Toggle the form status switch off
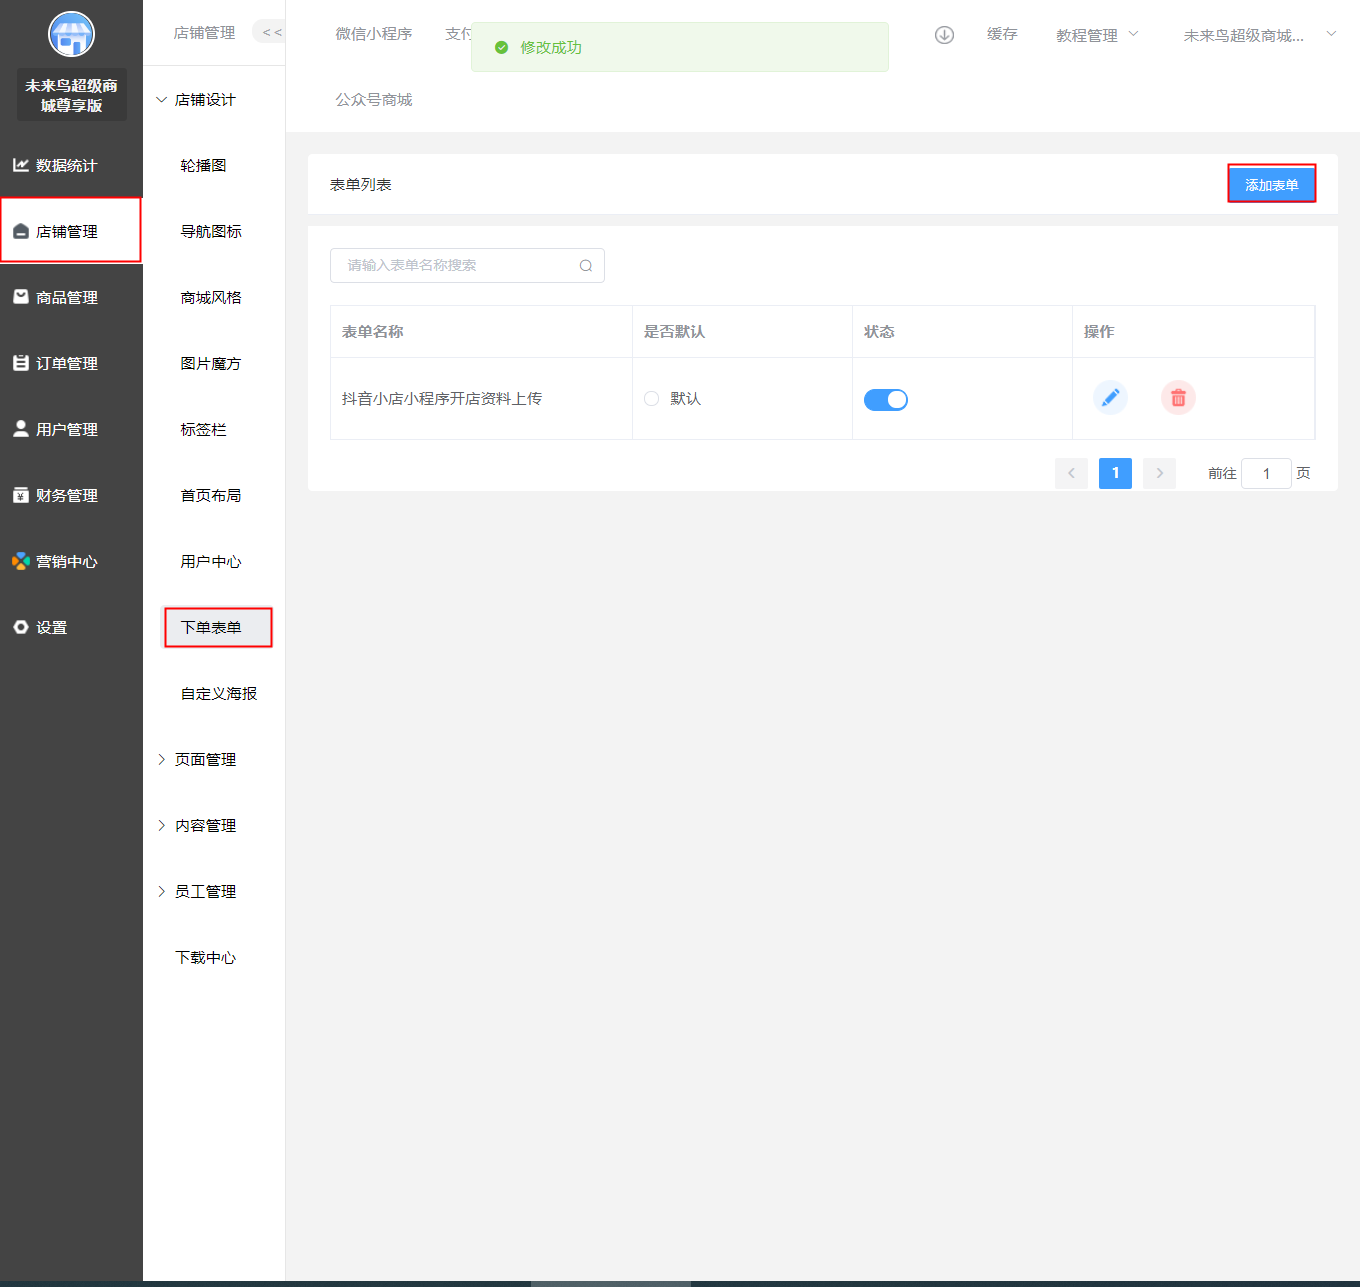The image size is (1360, 1287). [885, 400]
